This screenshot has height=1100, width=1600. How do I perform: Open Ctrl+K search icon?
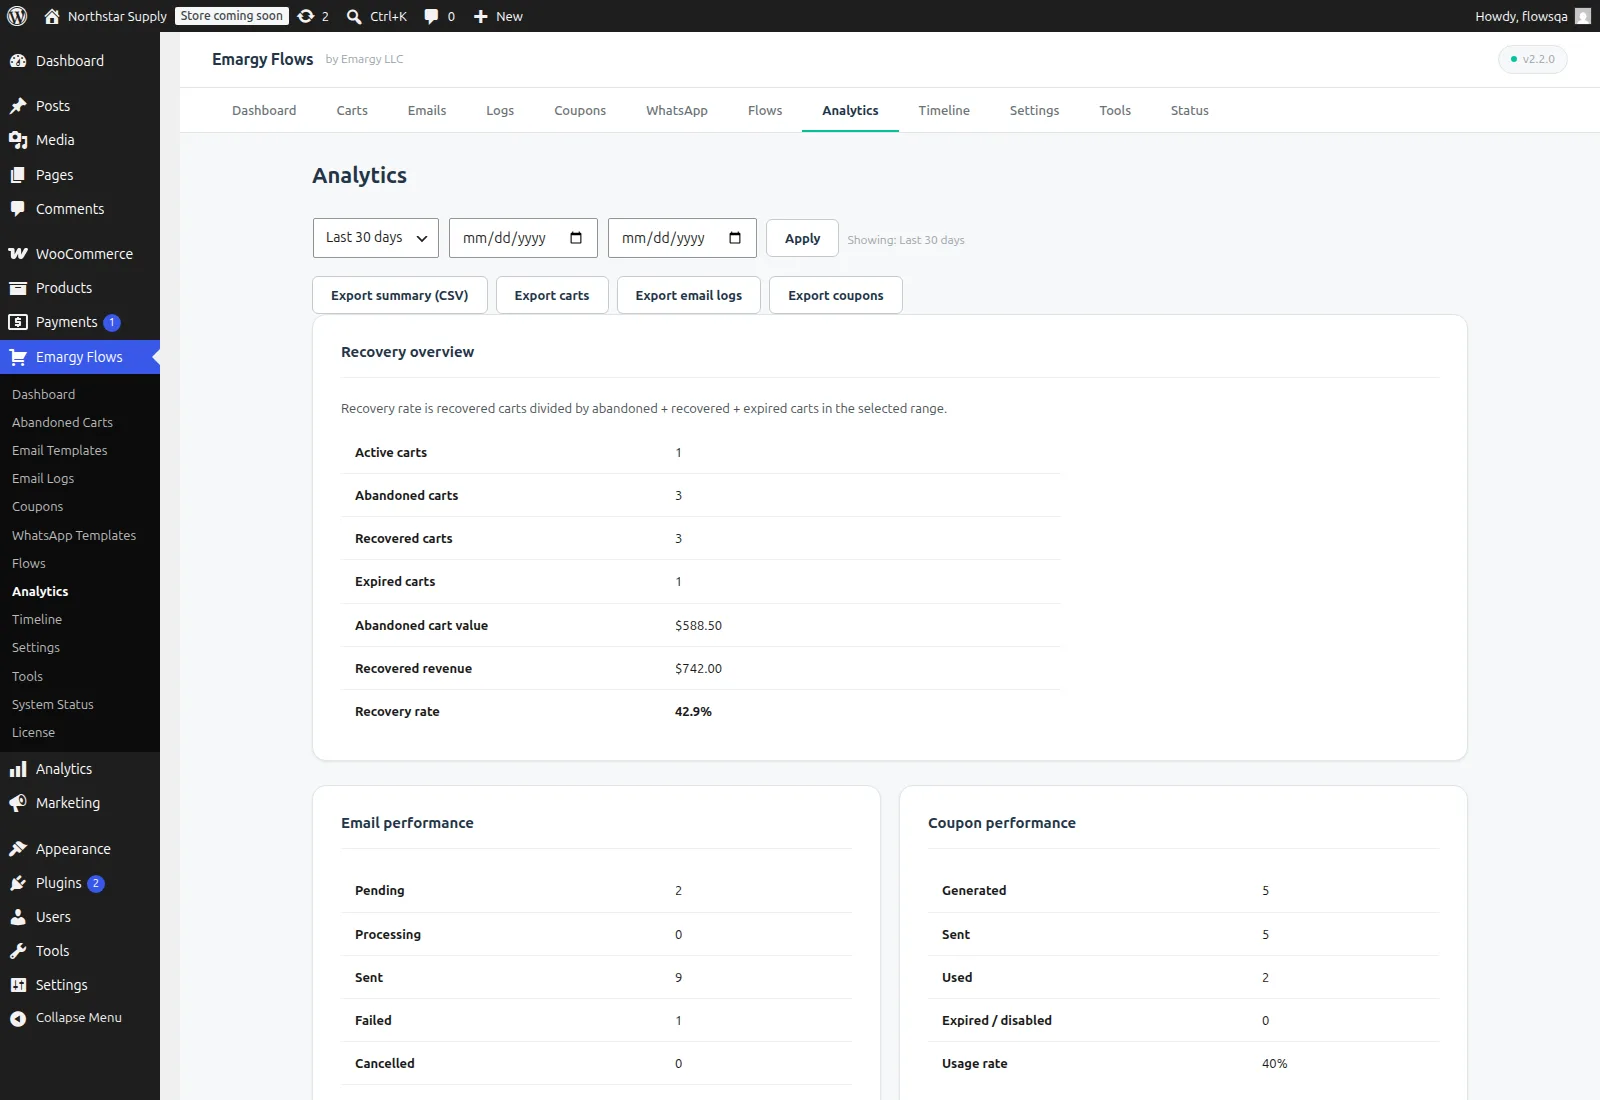pyautogui.click(x=354, y=16)
